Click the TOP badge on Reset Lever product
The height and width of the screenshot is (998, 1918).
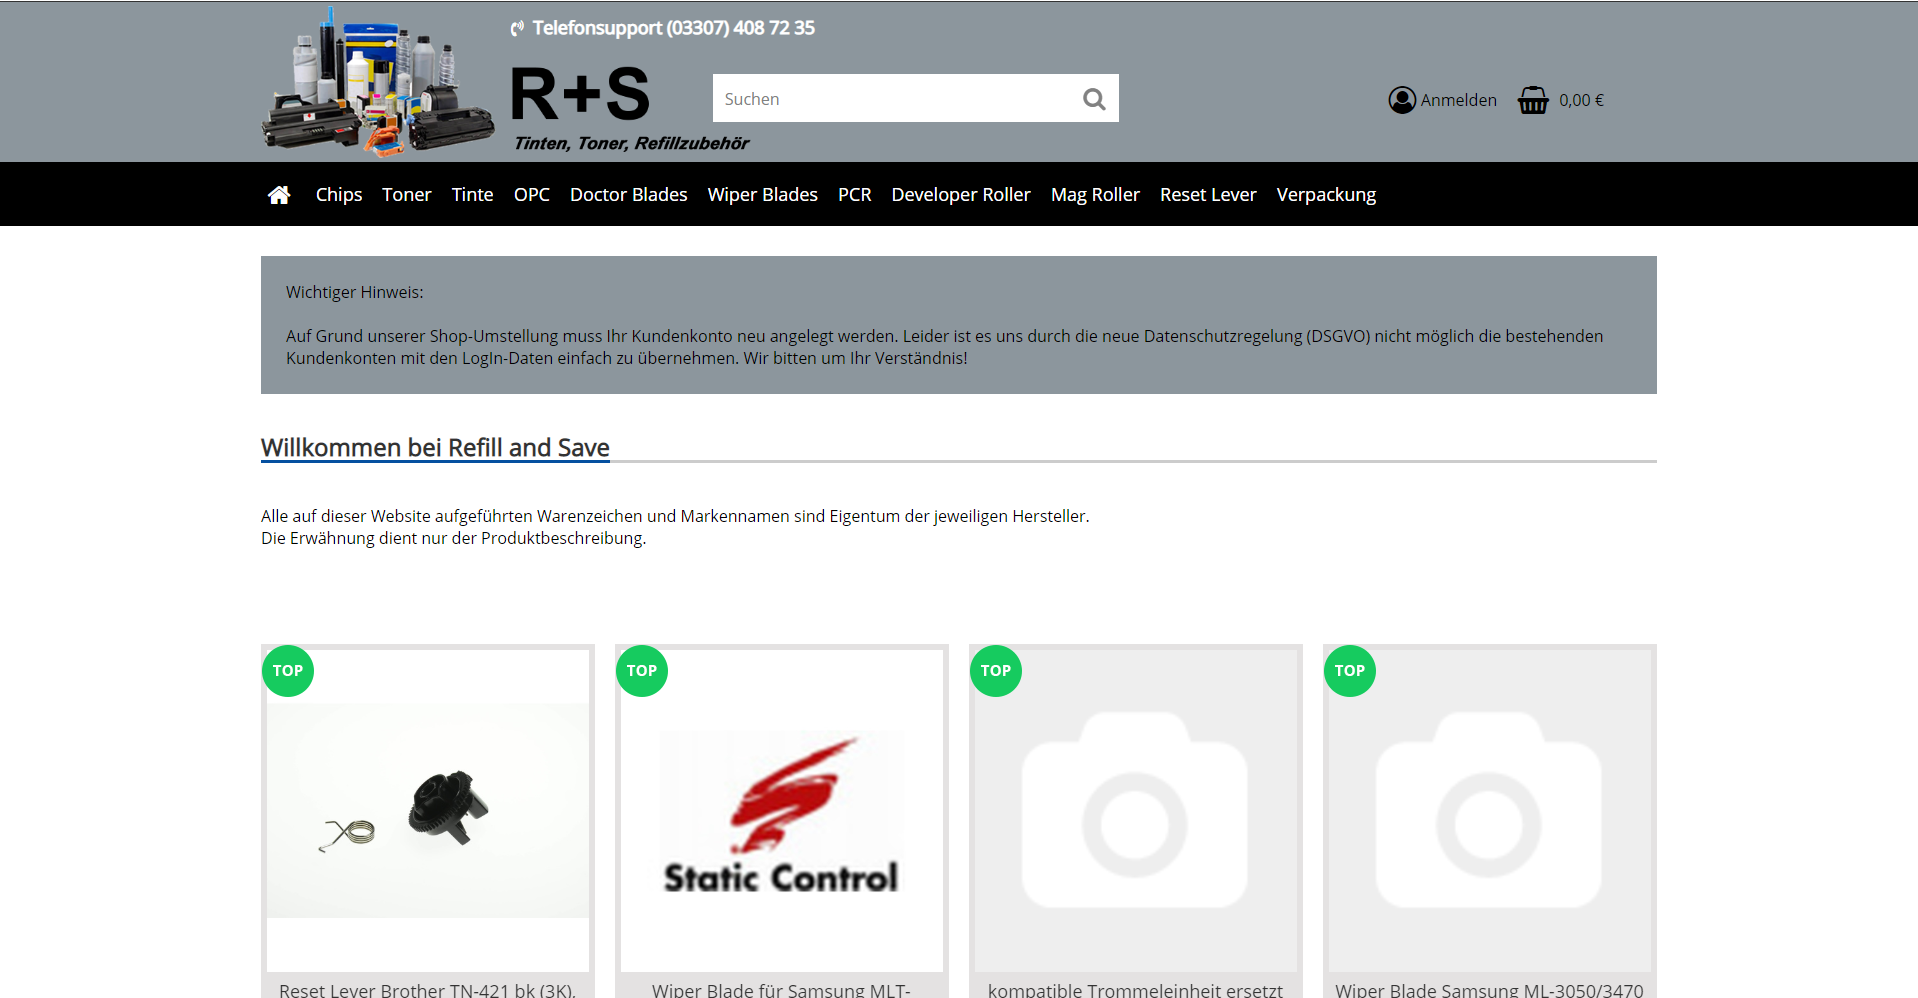(288, 671)
